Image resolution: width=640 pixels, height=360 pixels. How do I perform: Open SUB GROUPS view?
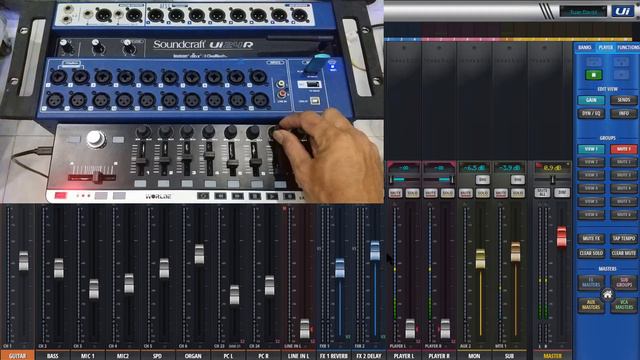(x=624, y=282)
